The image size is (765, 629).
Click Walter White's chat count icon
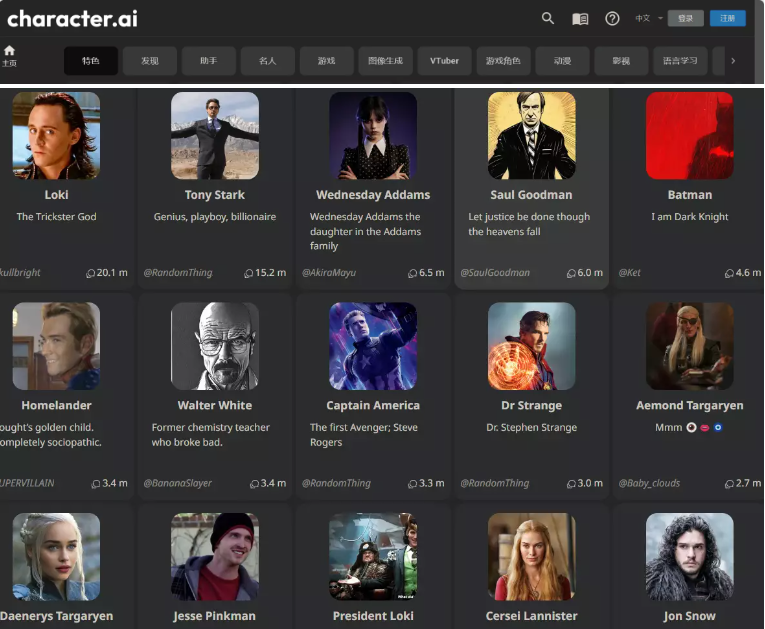[x=253, y=484]
